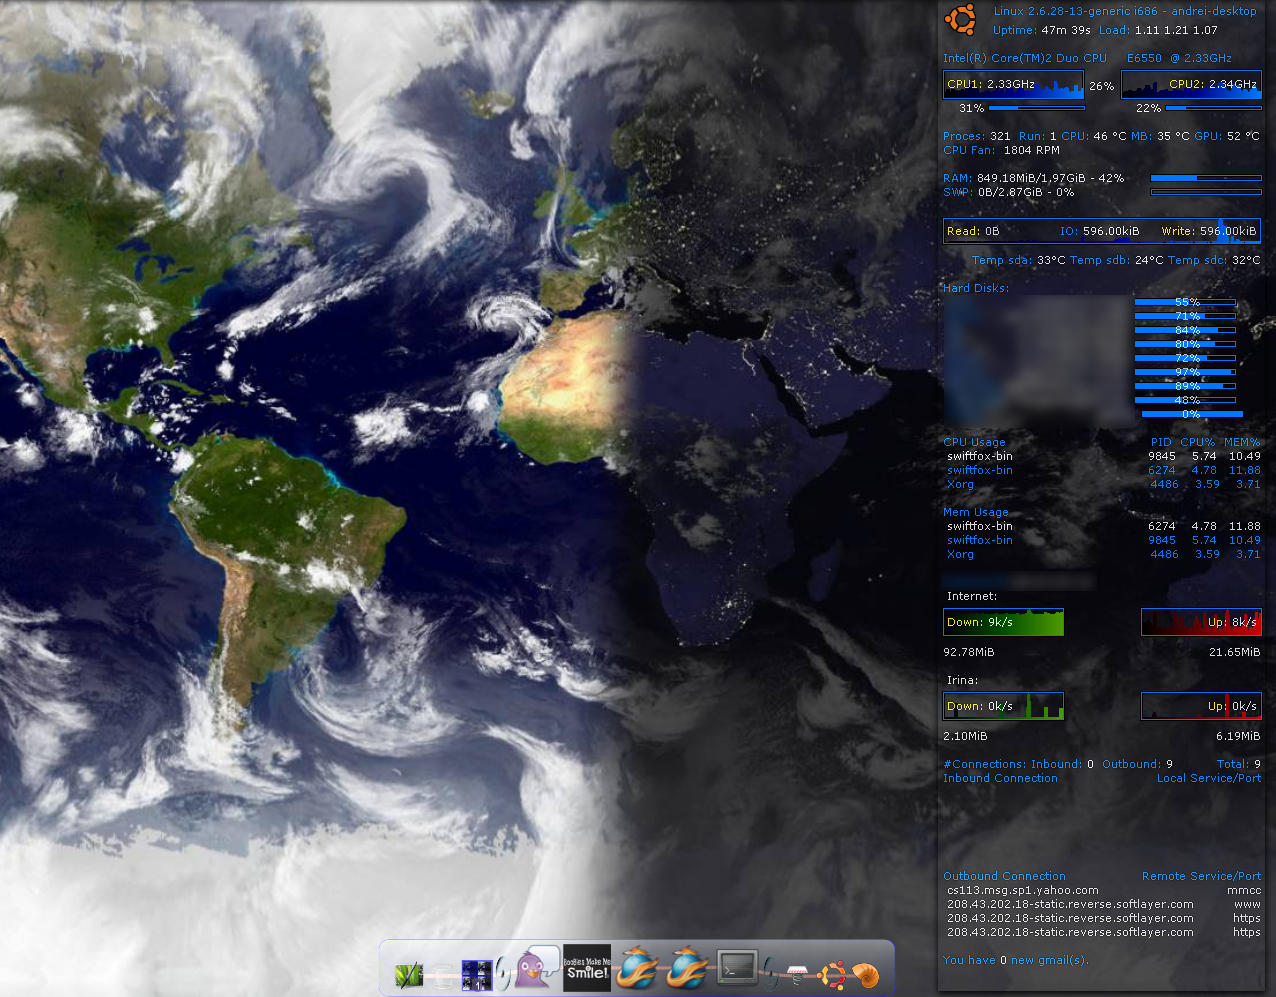Launch the left Swiftfox browser icon
Image resolution: width=1276 pixels, height=997 pixels.
(x=637, y=968)
